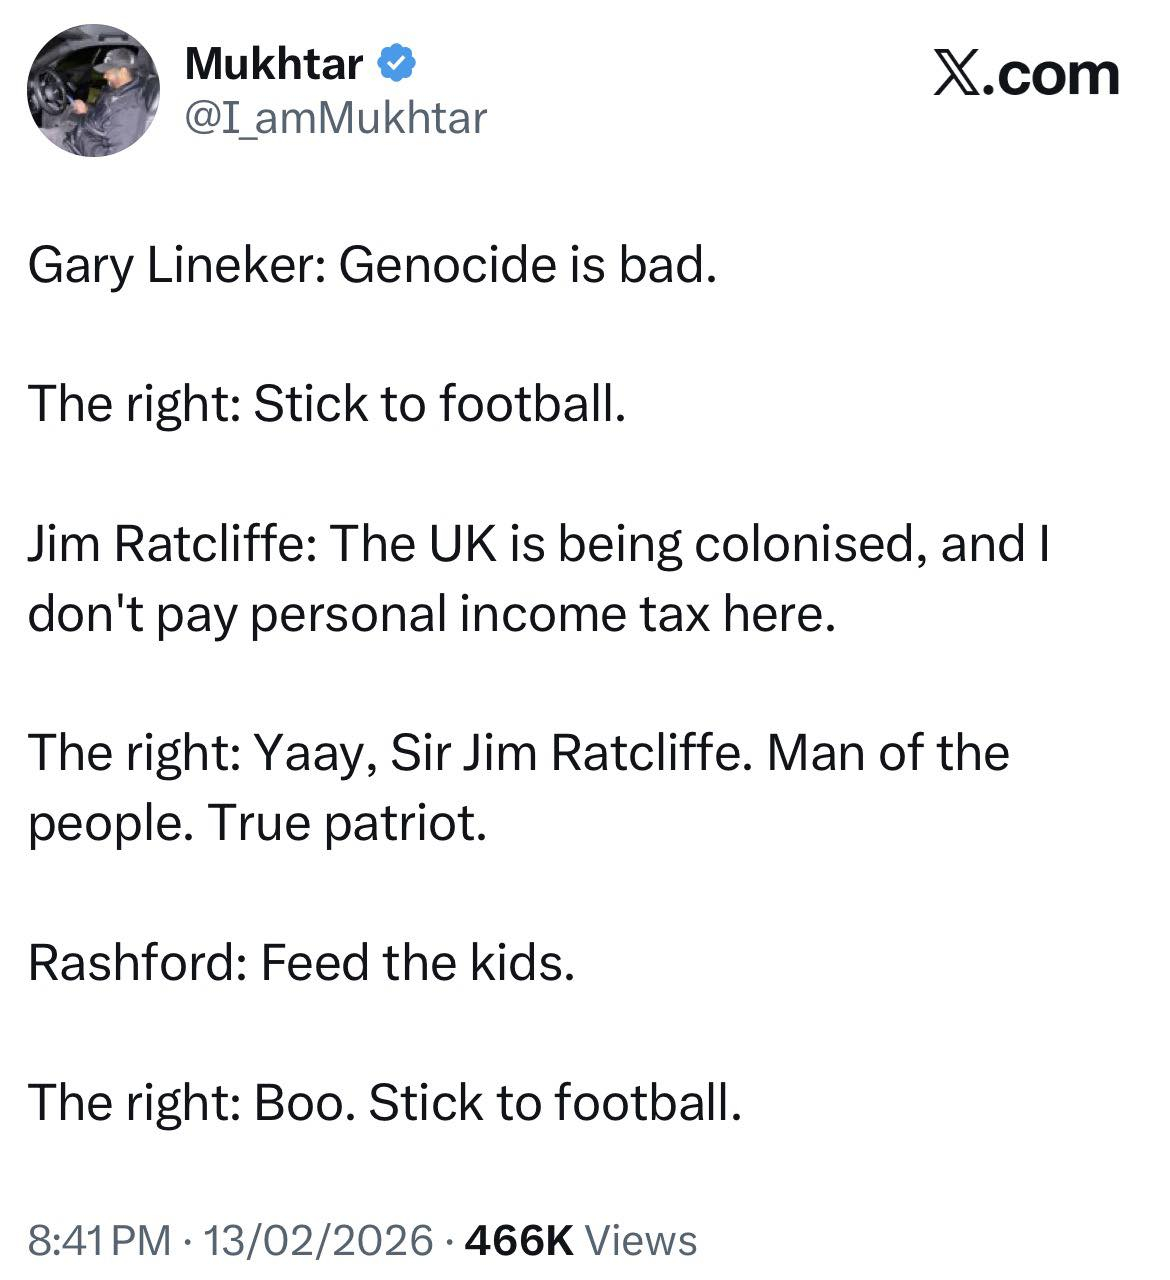This screenshot has width=1170, height=1280.
Task: Click the ".com" text beside the X logo
Action: tap(1052, 76)
